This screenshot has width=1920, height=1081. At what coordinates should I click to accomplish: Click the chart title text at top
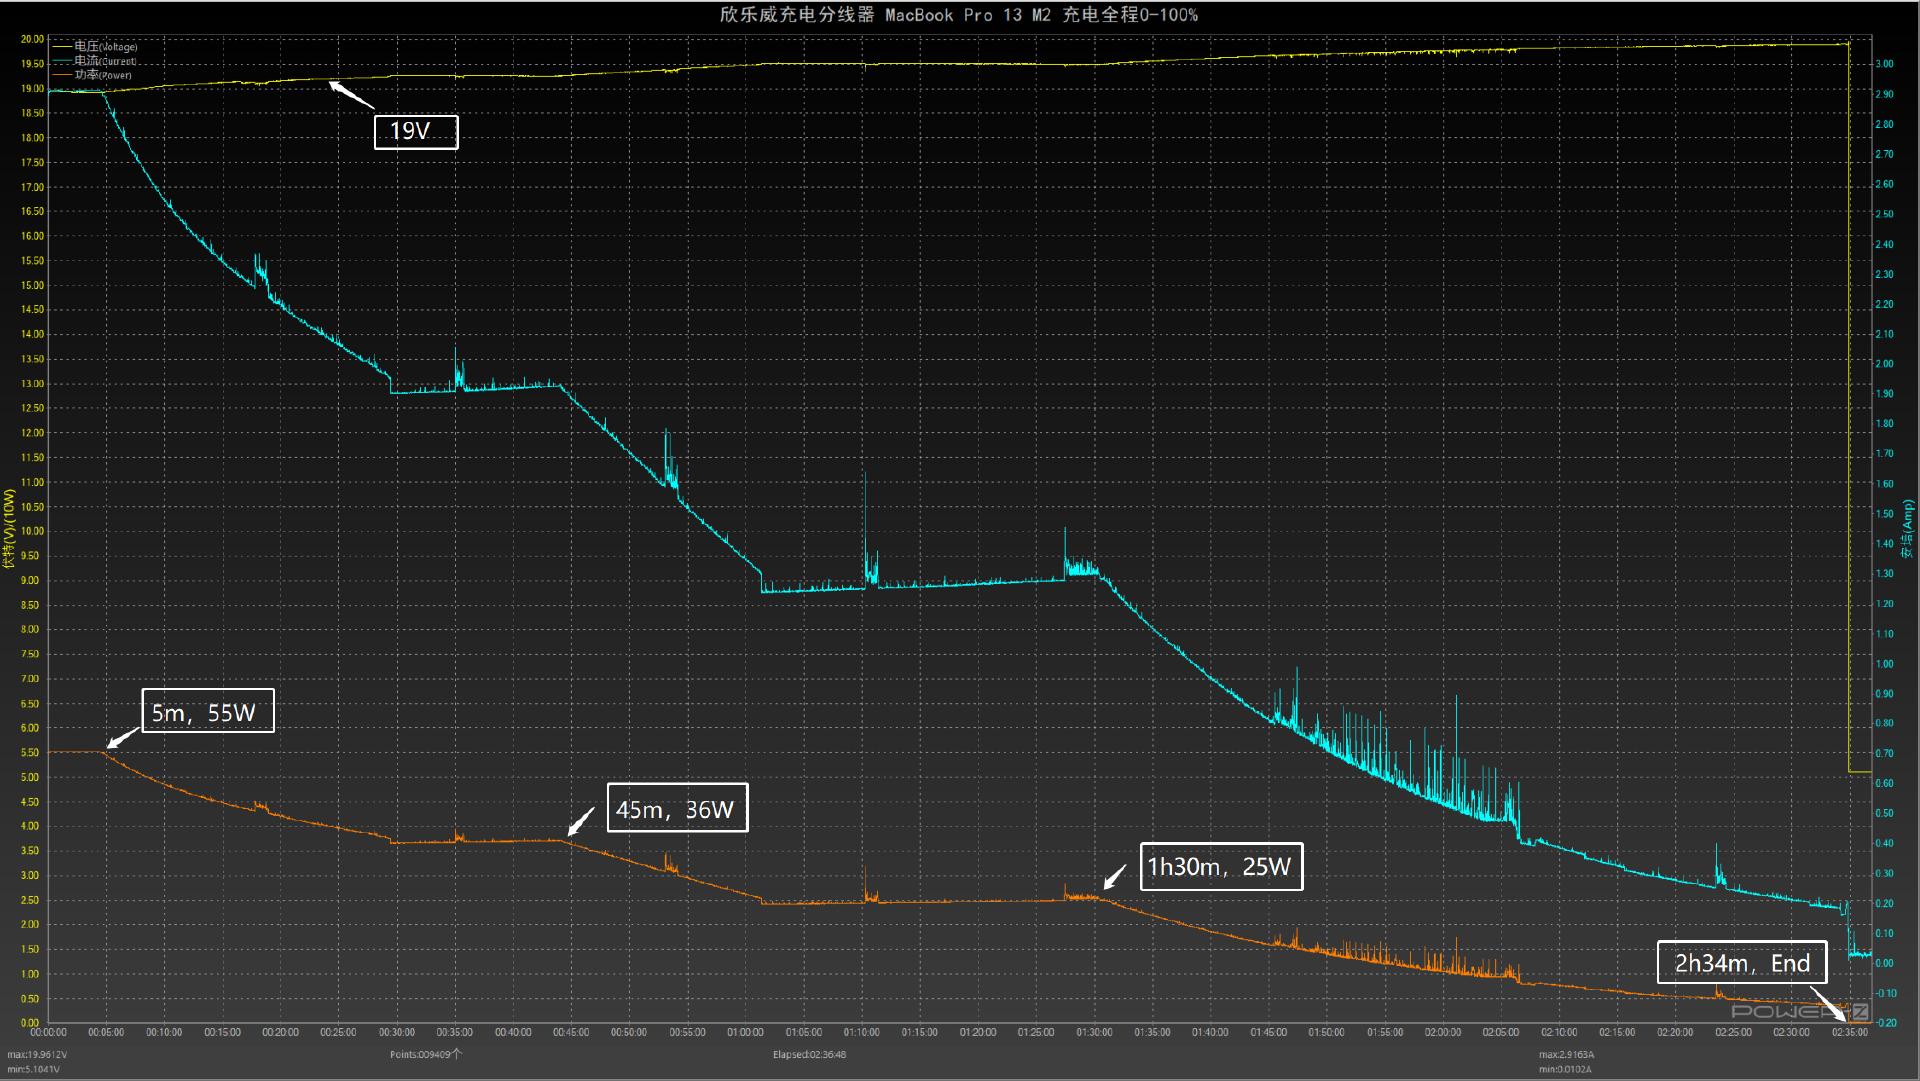(958, 15)
